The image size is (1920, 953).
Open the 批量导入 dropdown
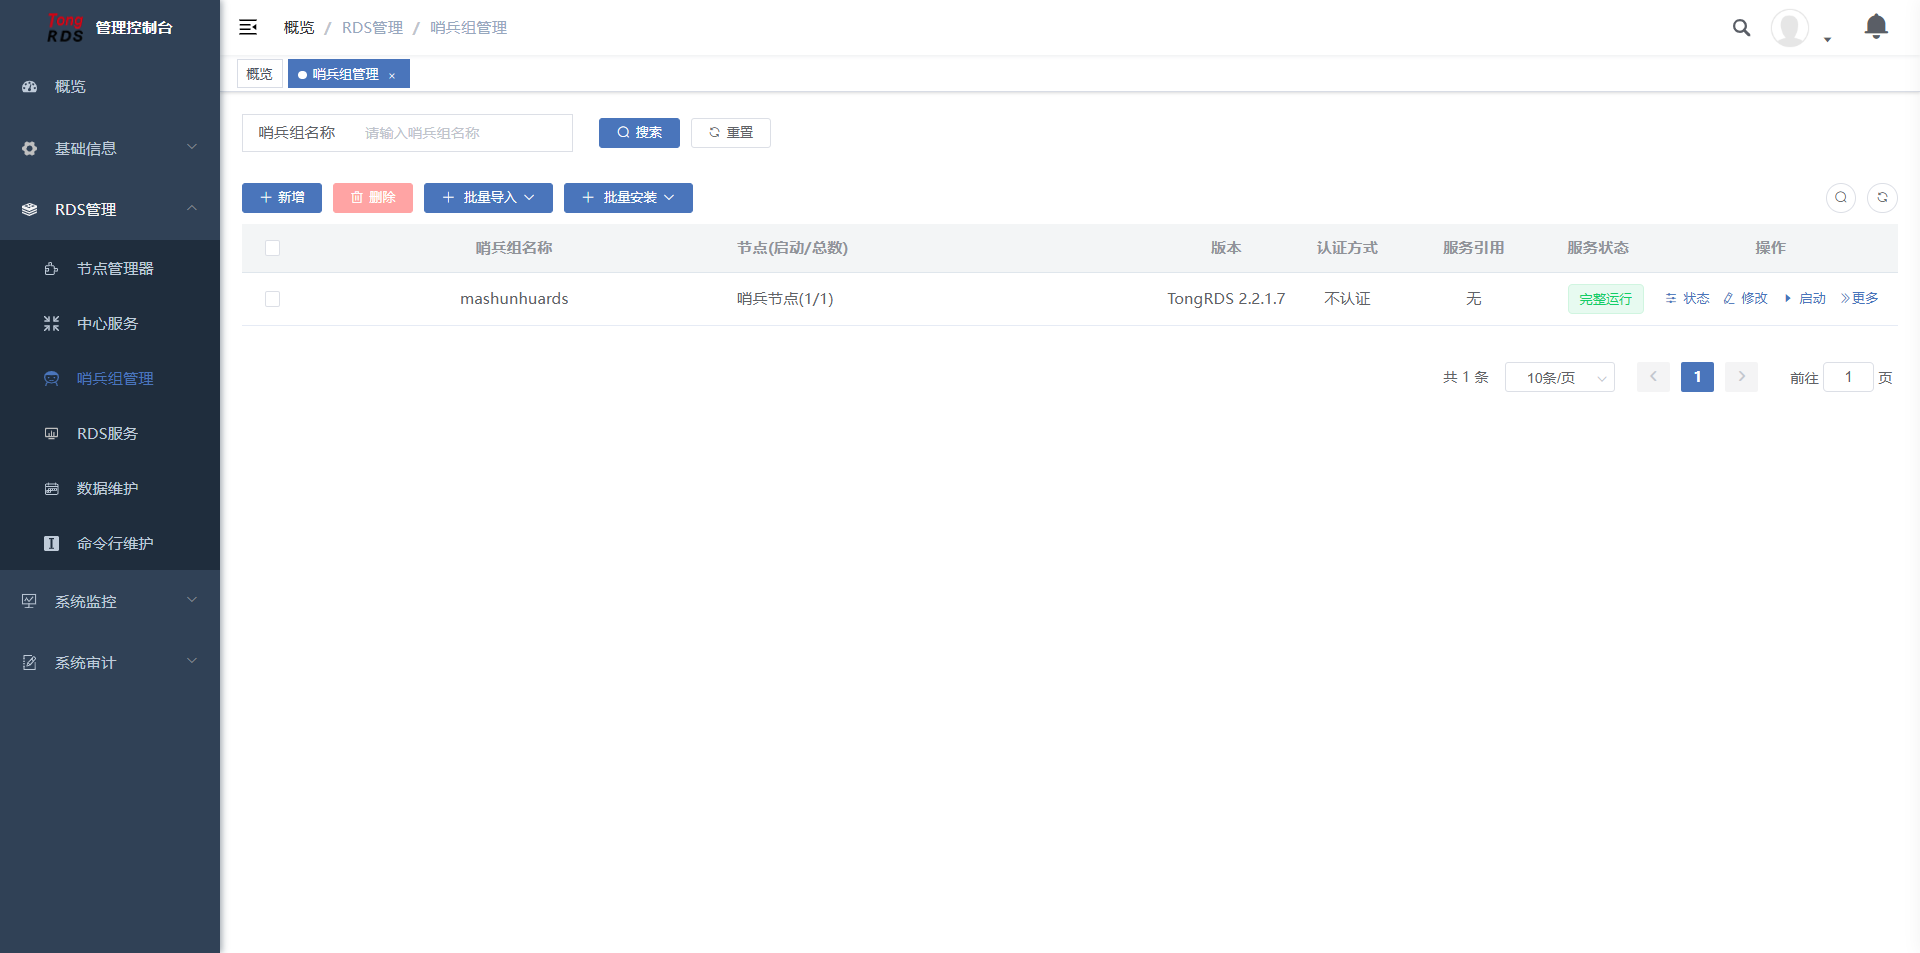coord(488,198)
